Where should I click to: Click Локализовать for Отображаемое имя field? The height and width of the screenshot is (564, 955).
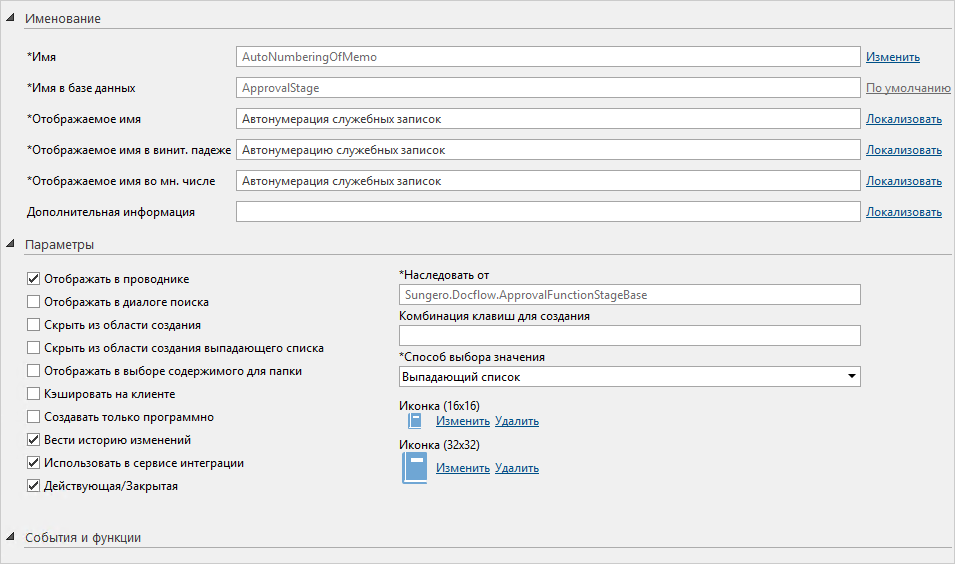click(x=903, y=119)
